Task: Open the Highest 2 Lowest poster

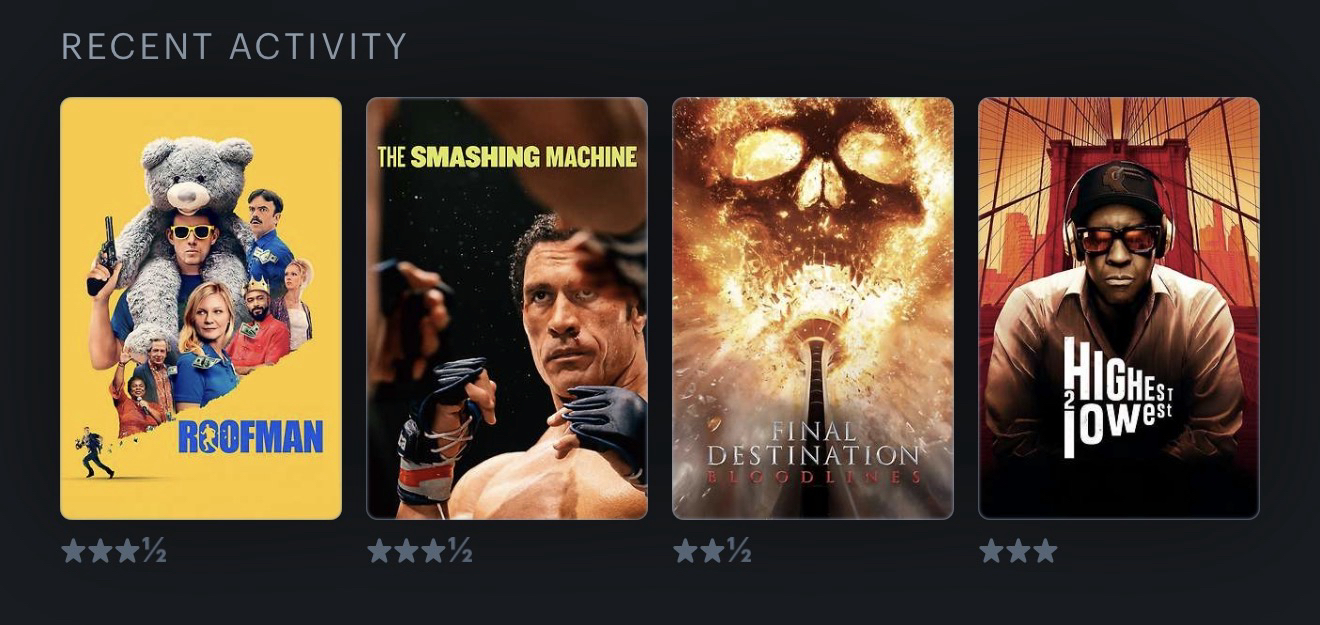Action: pos(1119,308)
